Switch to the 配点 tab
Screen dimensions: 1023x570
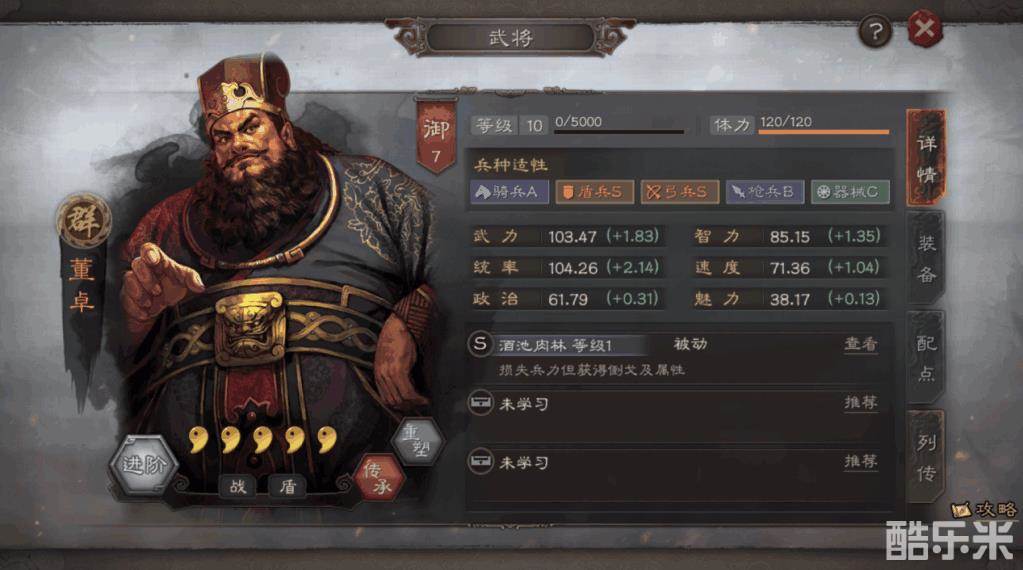(926, 358)
